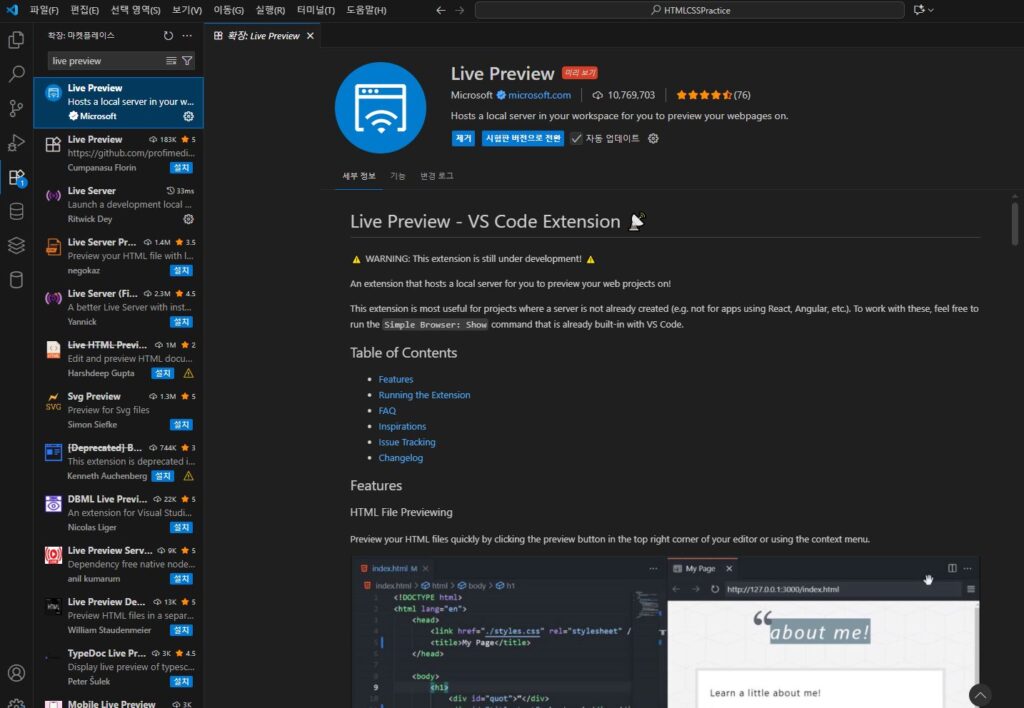
Task: Click the clear search results icon
Action: 171,61
